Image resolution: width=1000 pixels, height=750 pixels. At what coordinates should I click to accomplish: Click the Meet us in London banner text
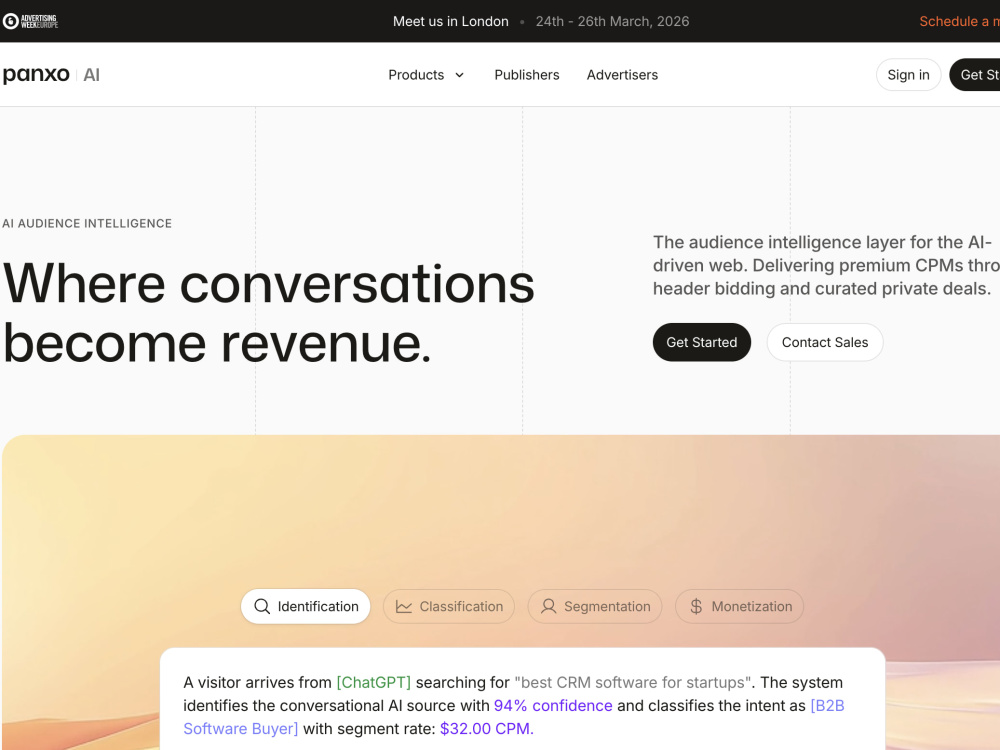[x=451, y=21]
